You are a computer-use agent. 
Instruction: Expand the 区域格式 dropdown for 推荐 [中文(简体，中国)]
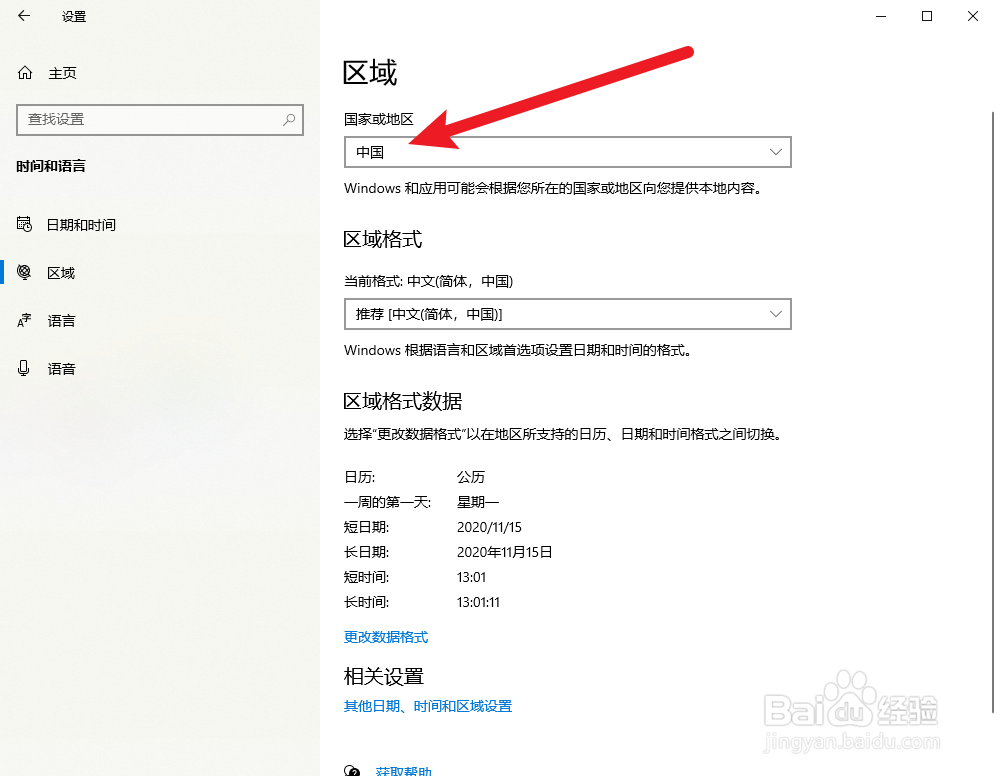point(567,314)
